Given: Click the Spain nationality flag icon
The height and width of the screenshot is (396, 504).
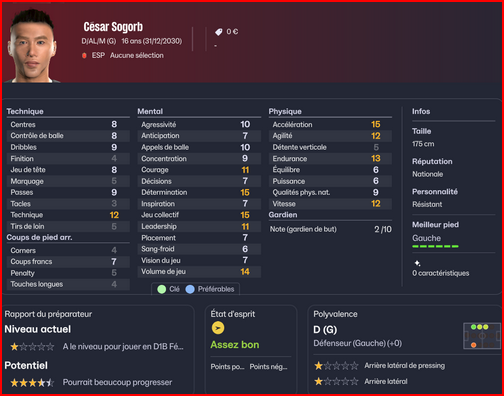Looking at the screenshot, I should (x=84, y=55).
